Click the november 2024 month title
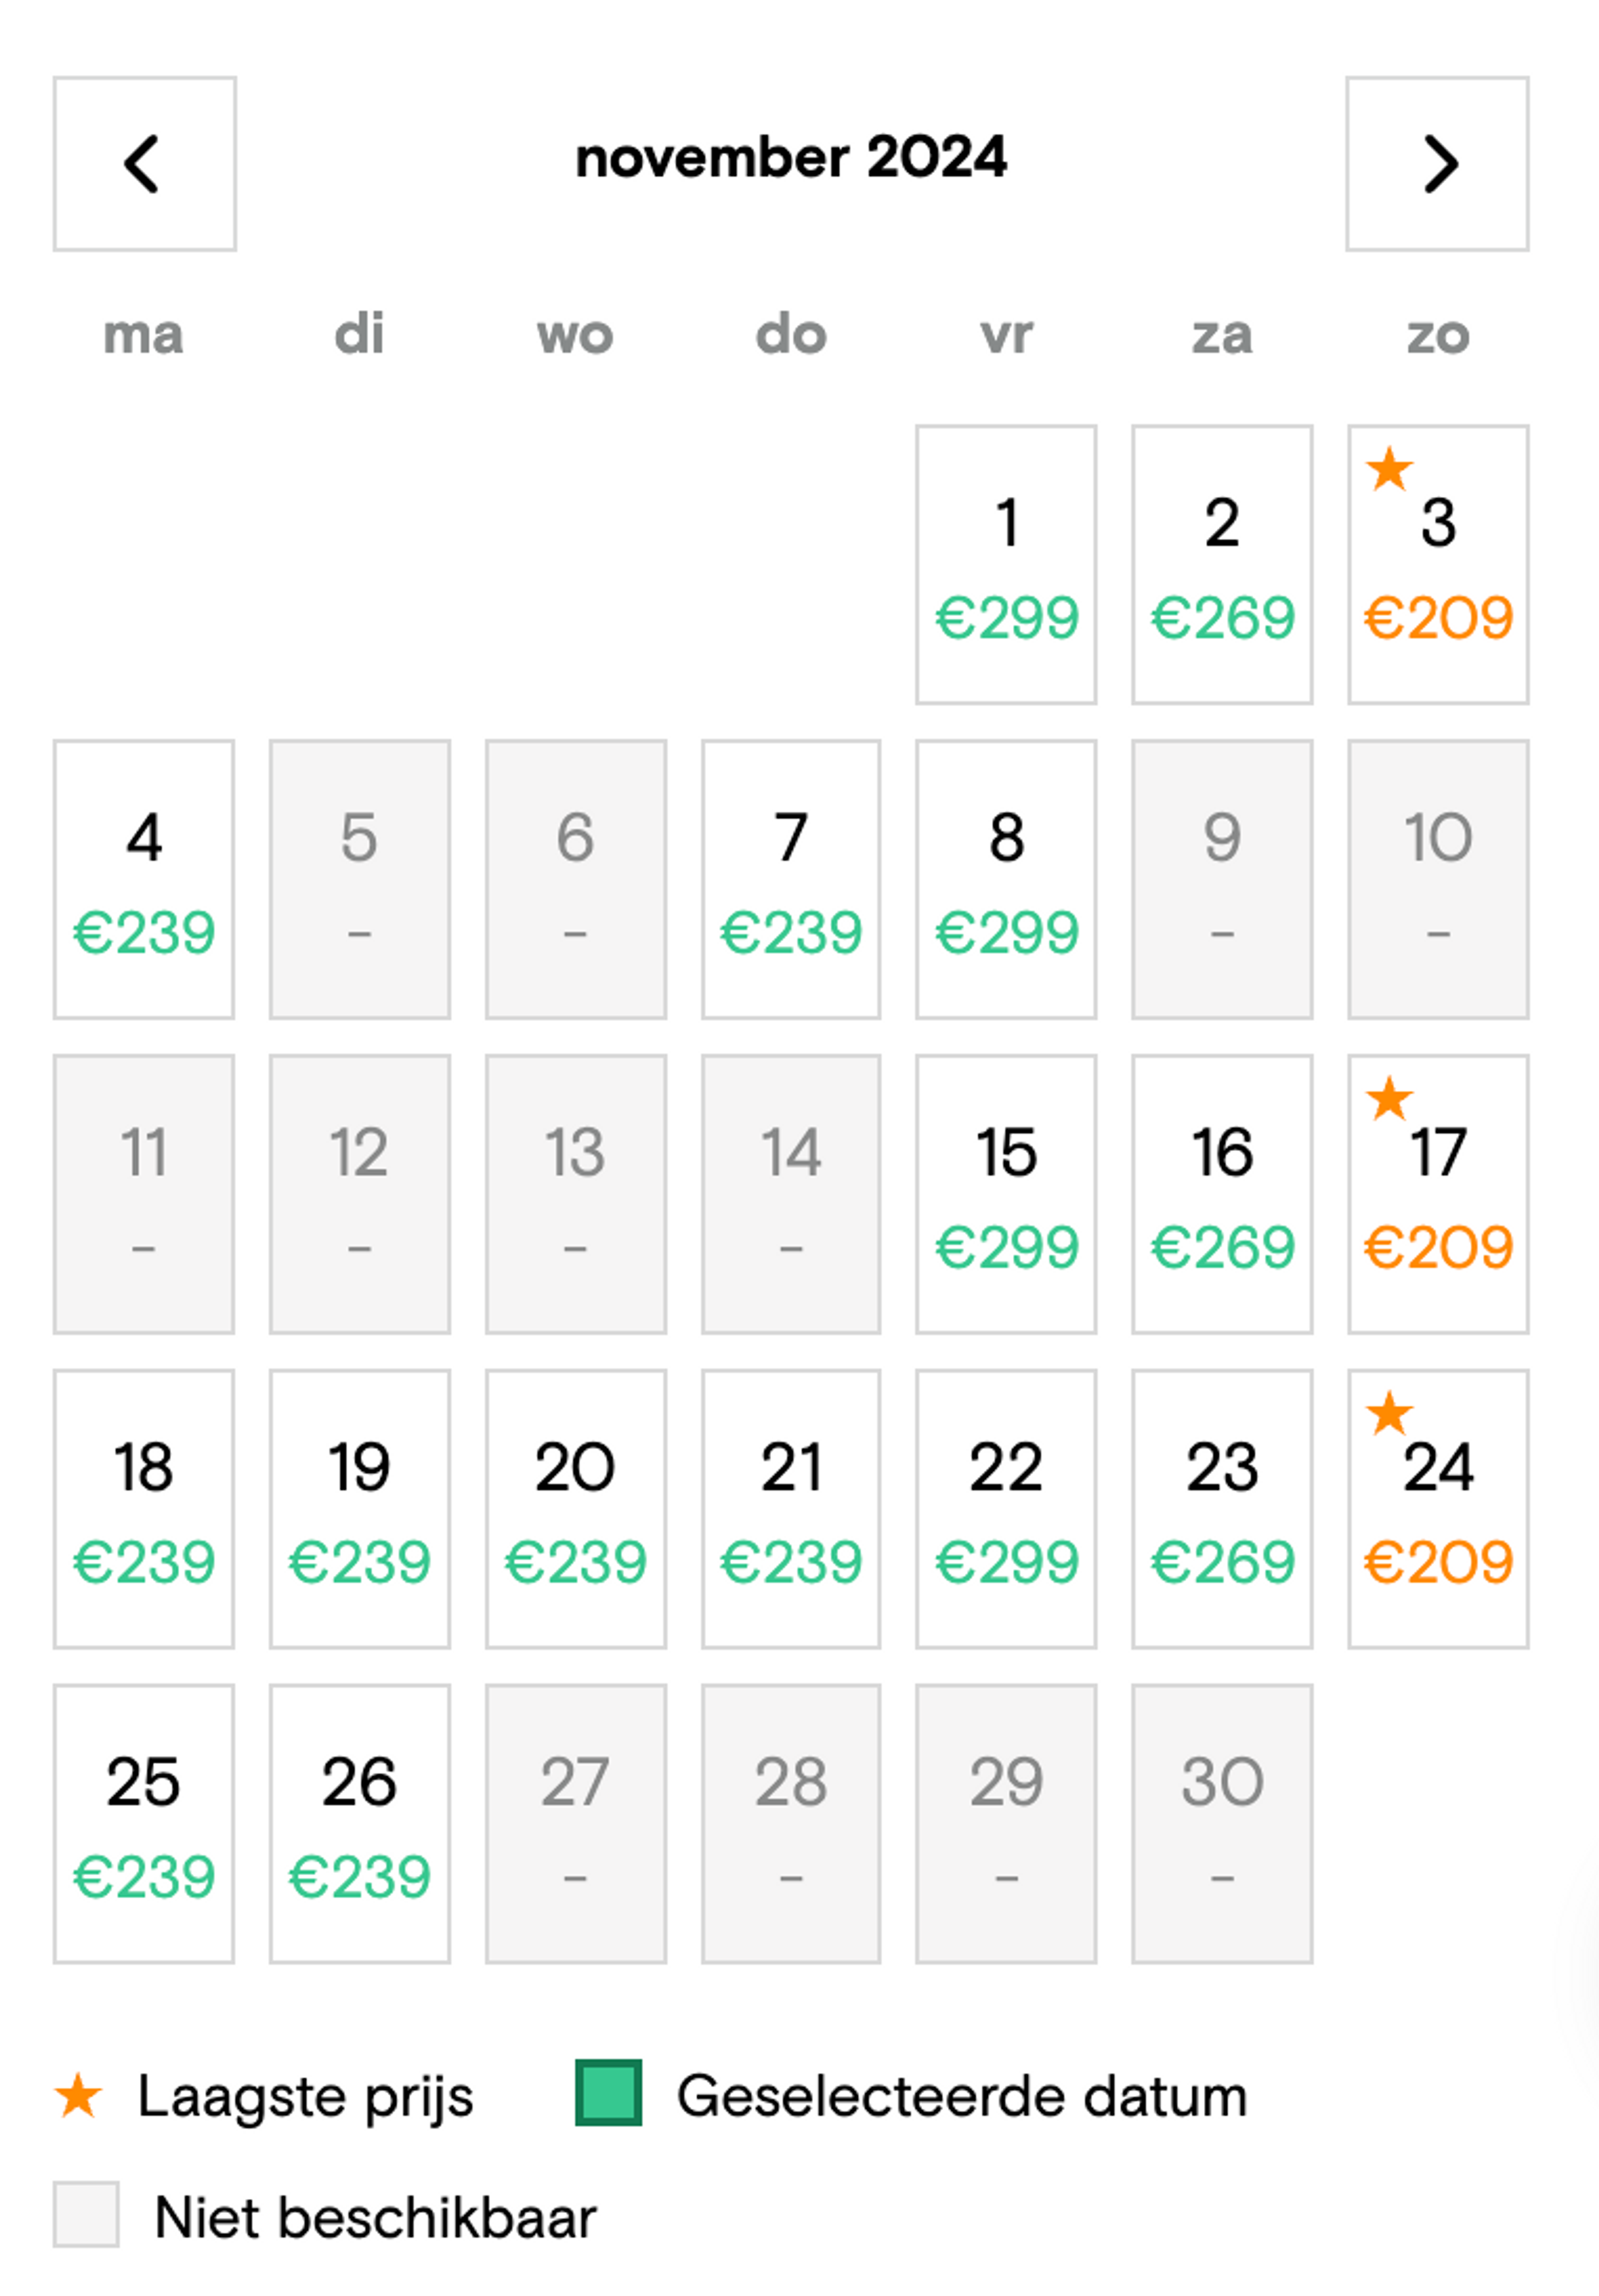The width and height of the screenshot is (1599, 2296). click(791, 158)
